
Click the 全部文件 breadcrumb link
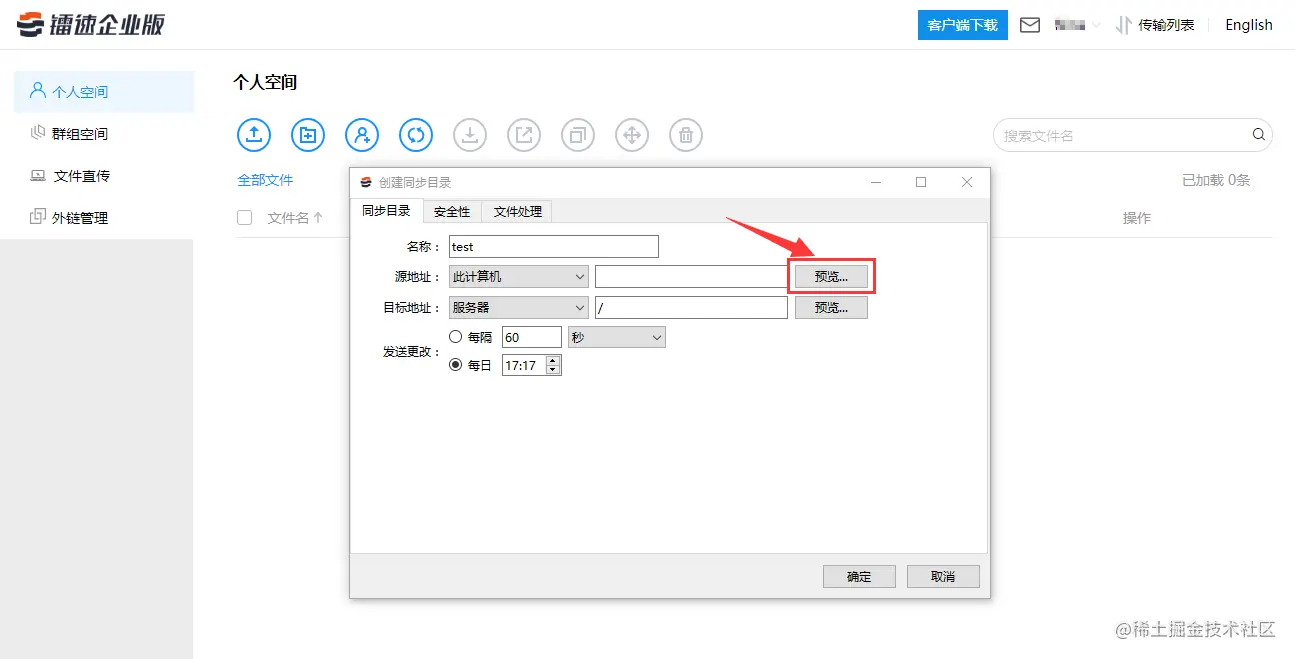[265, 180]
